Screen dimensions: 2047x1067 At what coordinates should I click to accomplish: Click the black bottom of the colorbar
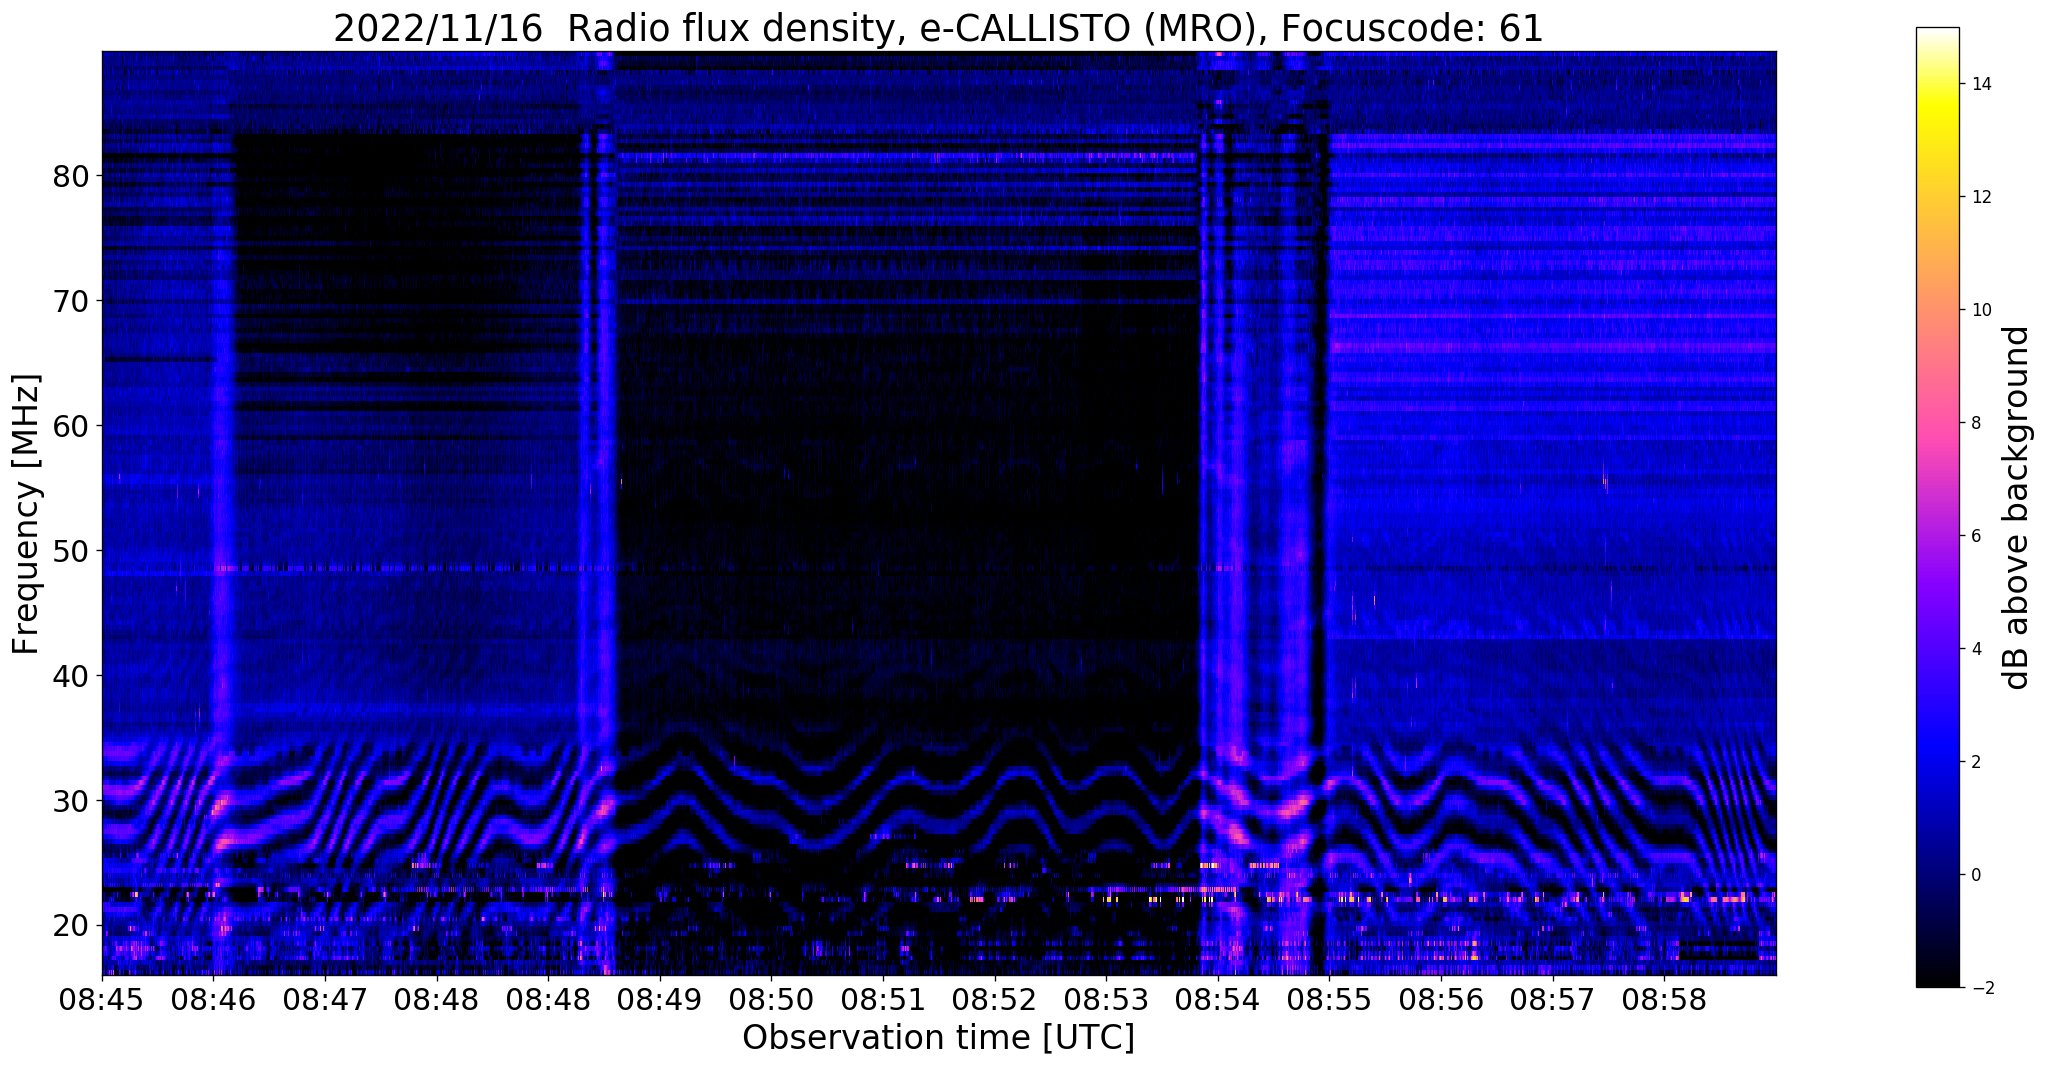1937,970
